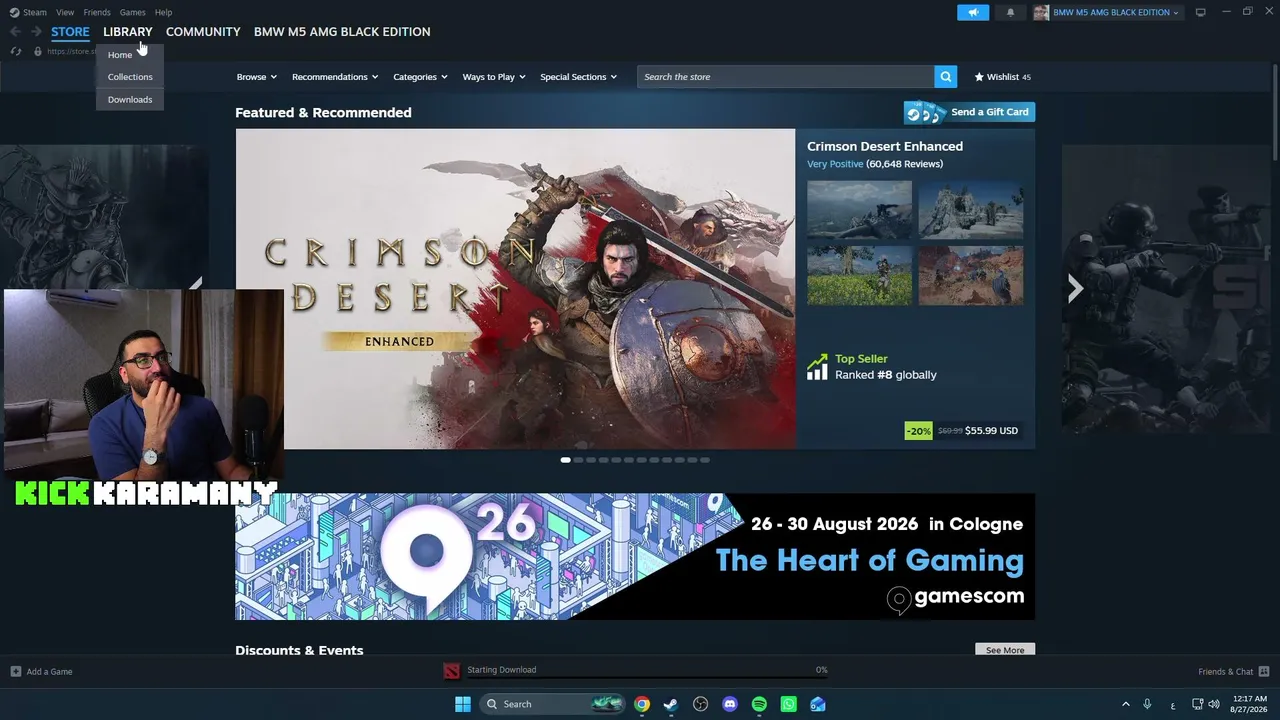Open the Friends menu
Screen dimensions: 1280x720
tap(97, 12)
